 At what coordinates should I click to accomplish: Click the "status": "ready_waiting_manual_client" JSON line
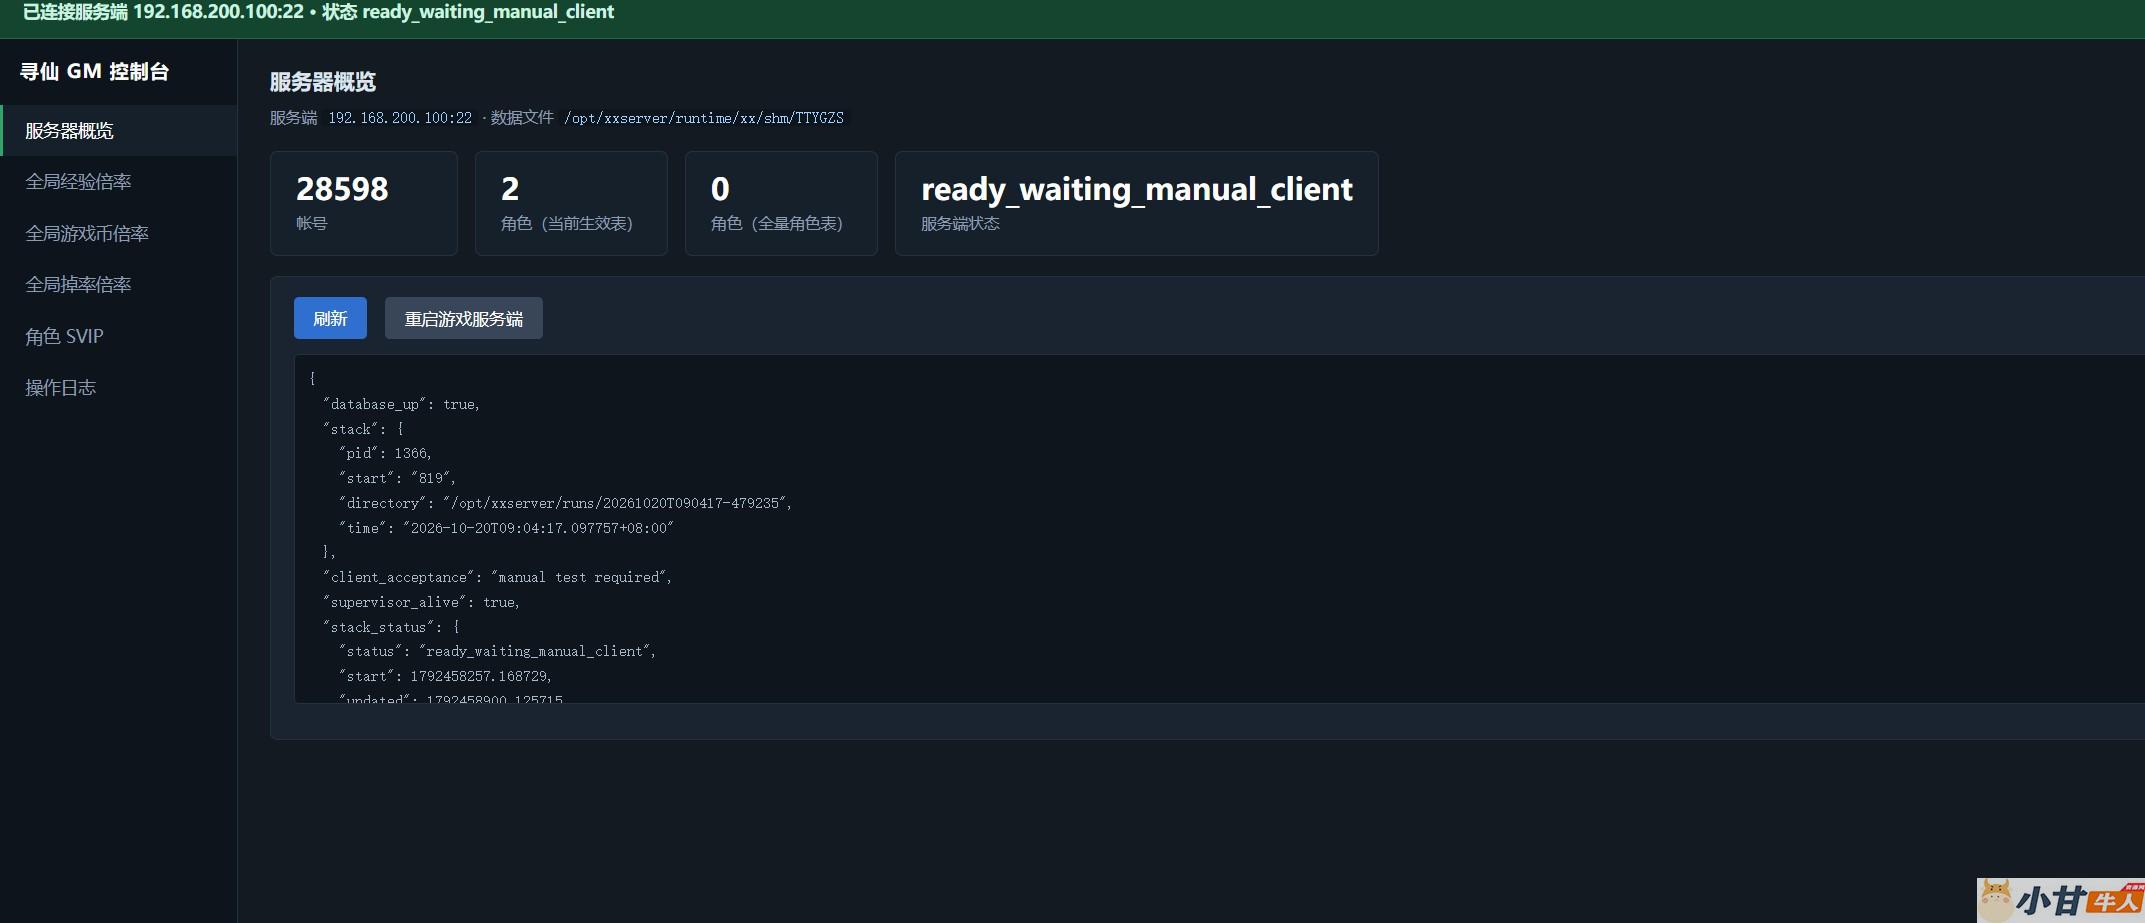pyautogui.click(x=497, y=651)
